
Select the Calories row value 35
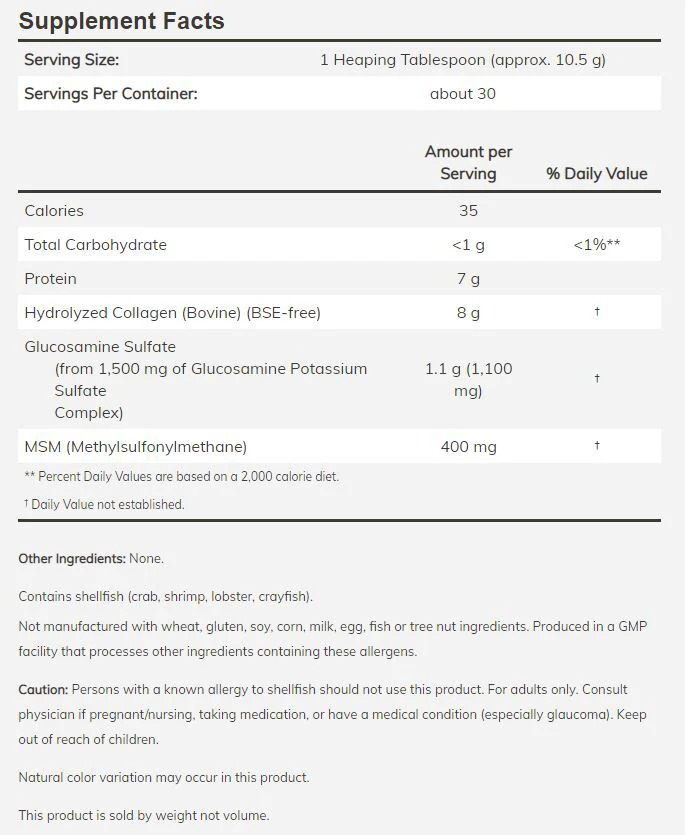pos(468,210)
